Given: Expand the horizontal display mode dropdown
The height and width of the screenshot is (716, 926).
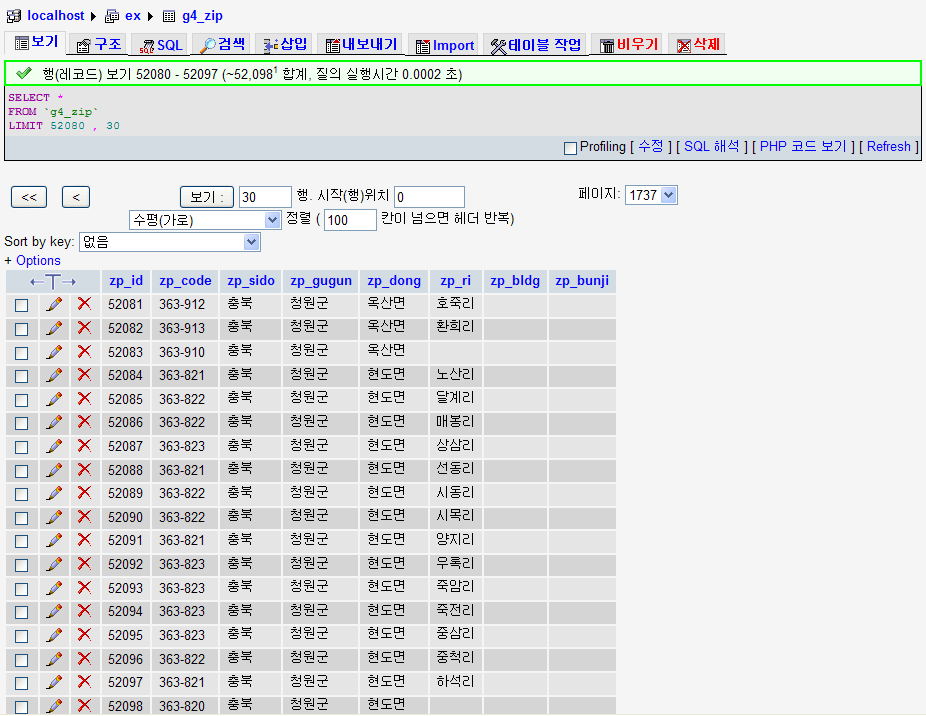Looking at the screenshot, I should tap(205, 220).
